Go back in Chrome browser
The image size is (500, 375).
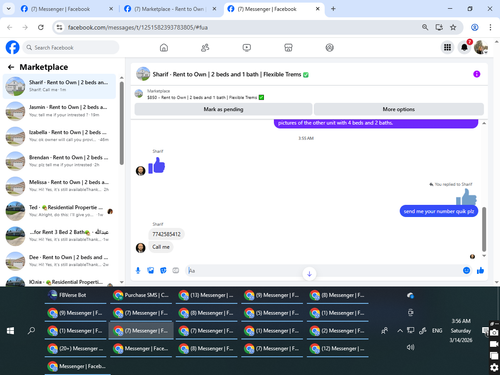click(x=10, y=27)
